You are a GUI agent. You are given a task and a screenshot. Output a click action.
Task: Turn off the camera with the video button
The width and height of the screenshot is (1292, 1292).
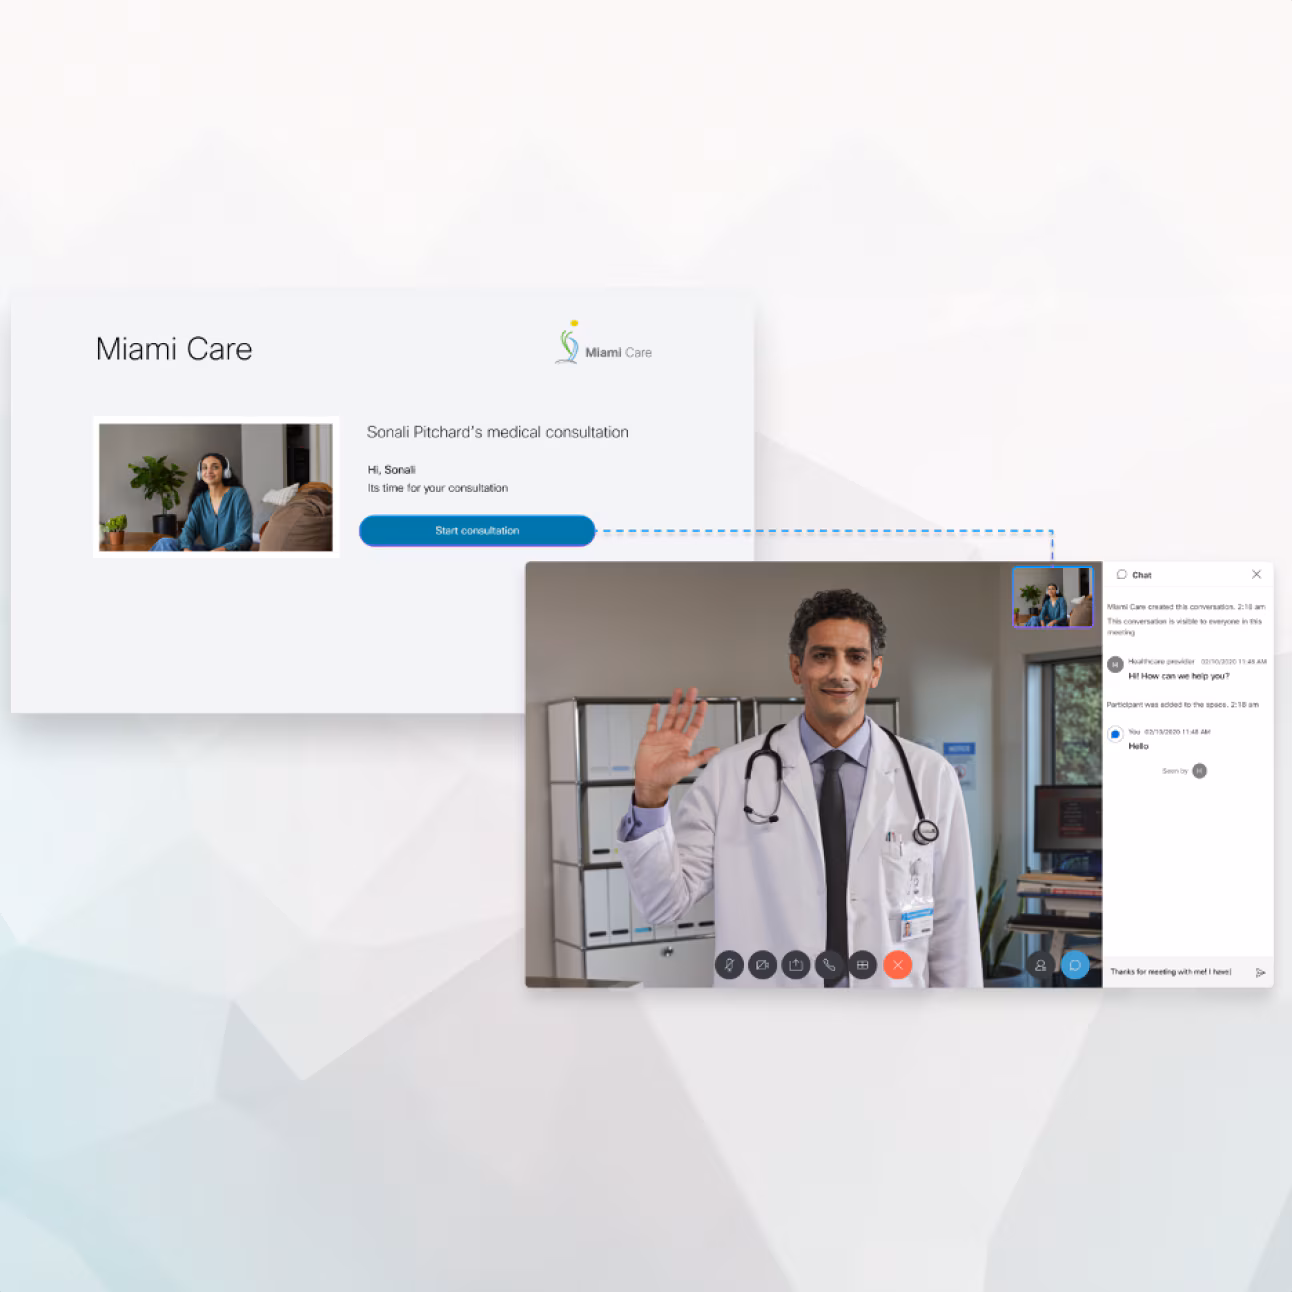pos(762,965)
